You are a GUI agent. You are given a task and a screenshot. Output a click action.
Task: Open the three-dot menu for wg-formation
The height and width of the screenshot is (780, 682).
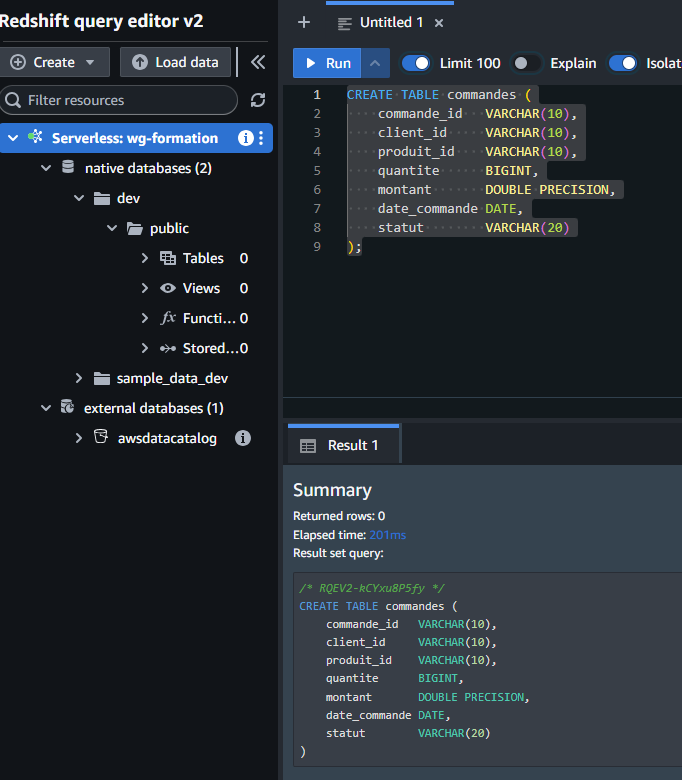(x=261, y=138)
